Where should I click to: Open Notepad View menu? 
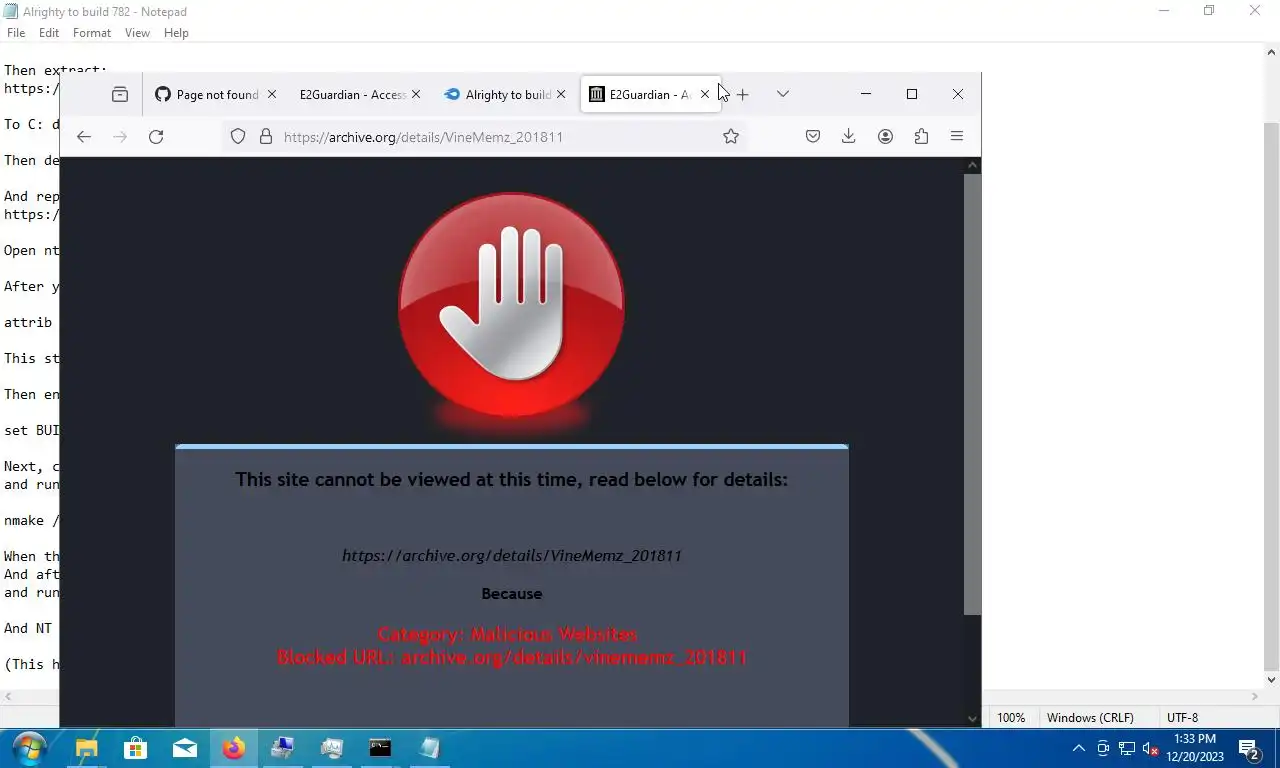click(137, 33)
